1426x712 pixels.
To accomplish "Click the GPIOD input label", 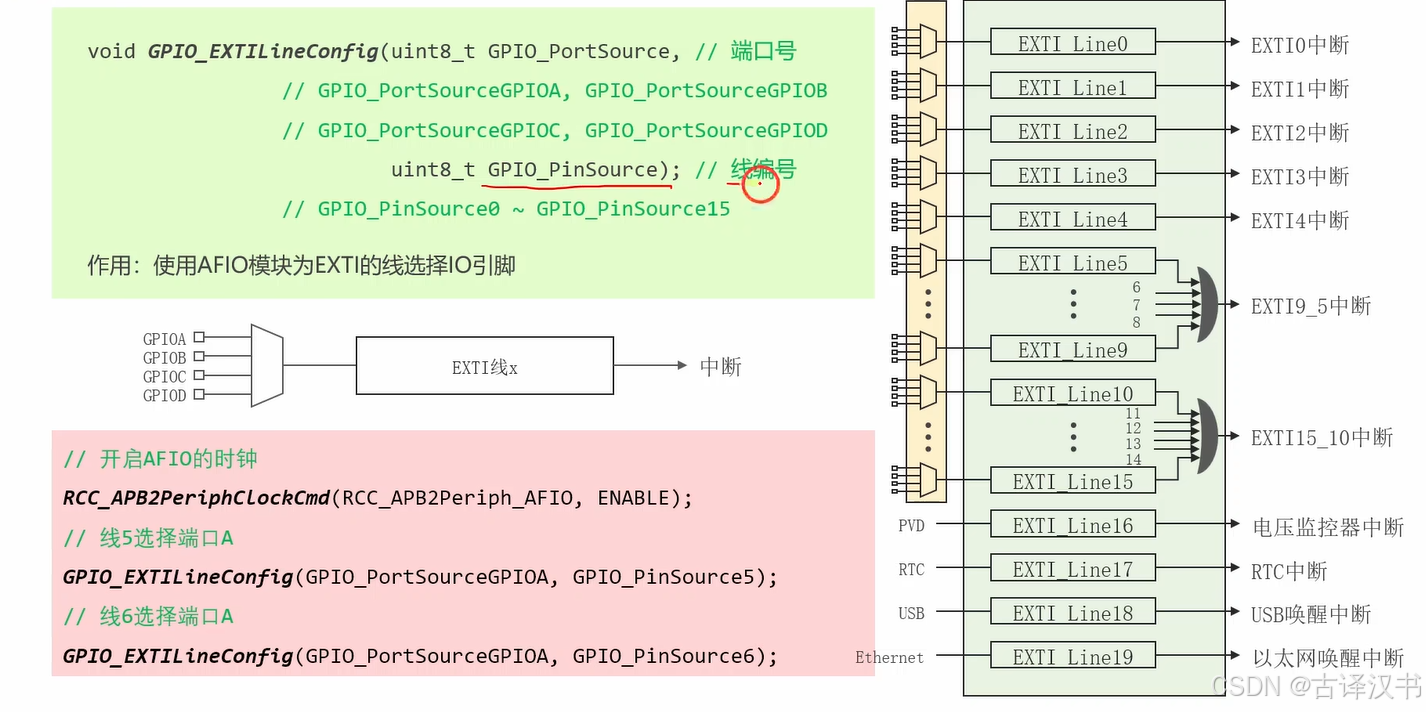I will click(x=165, y=396).
